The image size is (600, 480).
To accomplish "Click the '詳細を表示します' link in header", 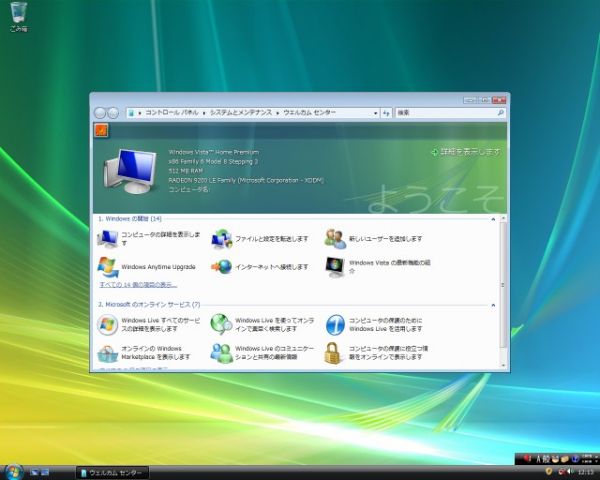I will [x=469, y=152].
